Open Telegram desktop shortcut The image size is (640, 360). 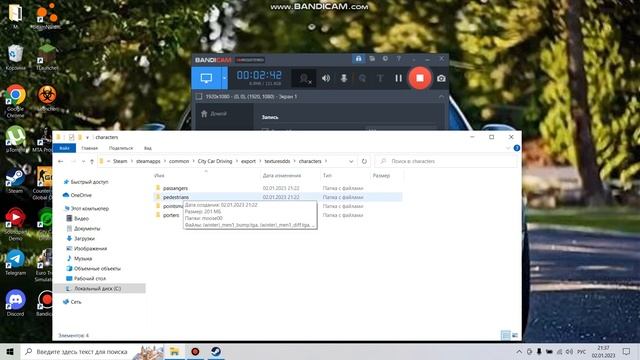pyautogui.click(x=16, y=262)
